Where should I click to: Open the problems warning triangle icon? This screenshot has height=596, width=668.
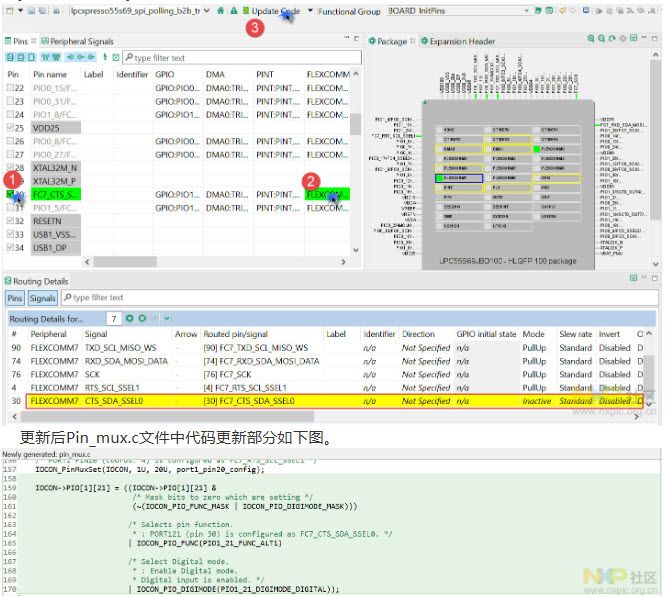pos(233,11)
